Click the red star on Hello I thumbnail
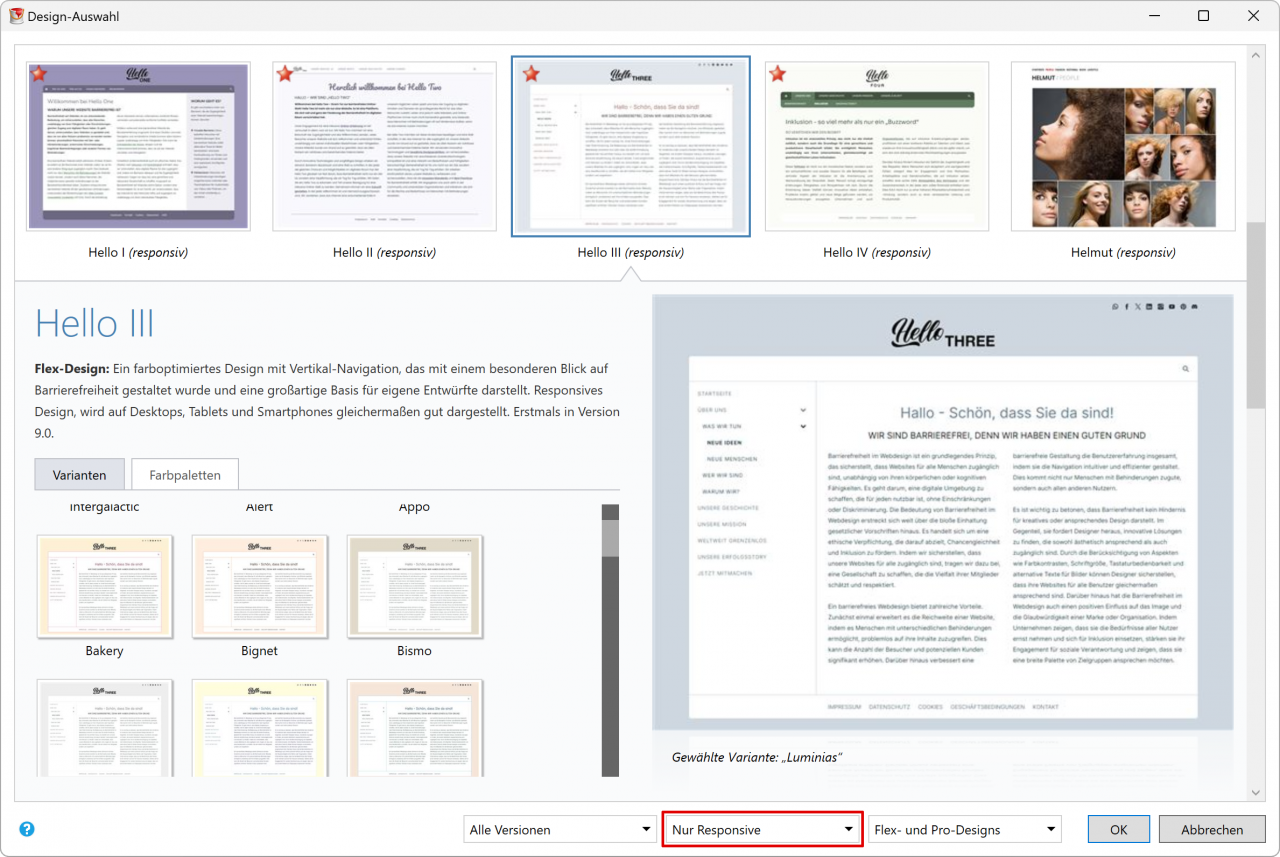1280x857 pixels. click(x=38, y=74)
